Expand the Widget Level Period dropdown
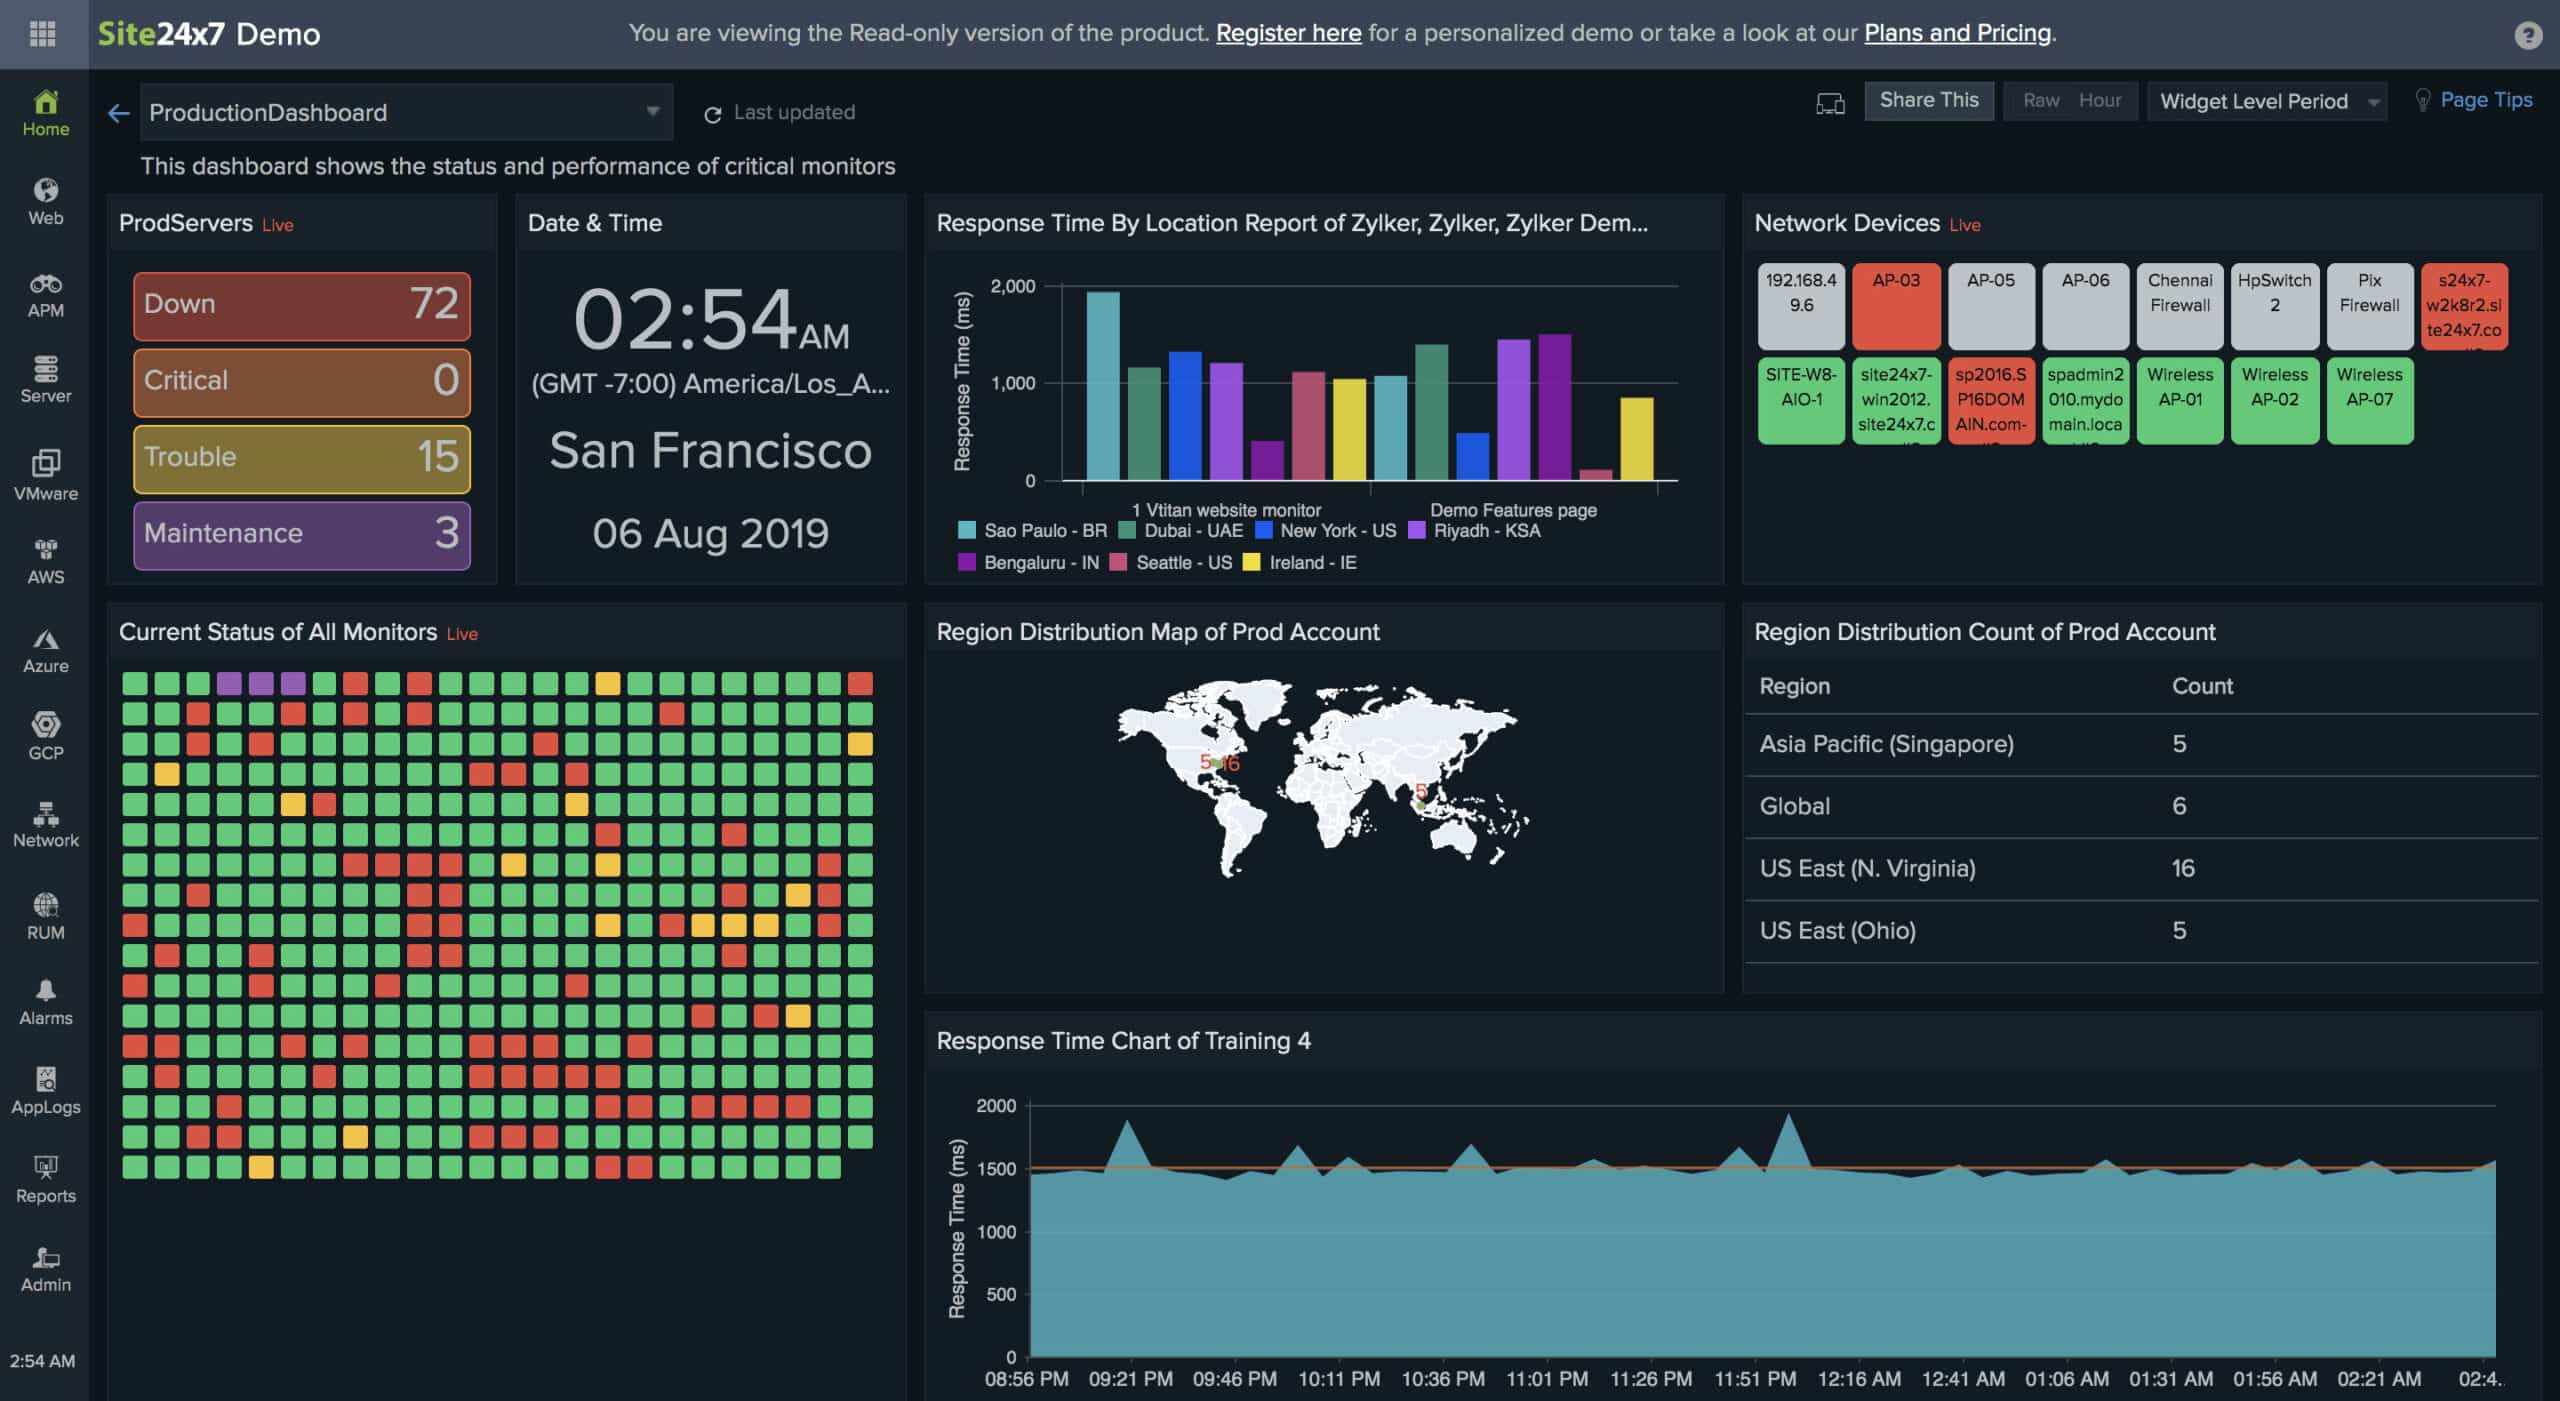The image size is (2560, 1401). 2265,100
